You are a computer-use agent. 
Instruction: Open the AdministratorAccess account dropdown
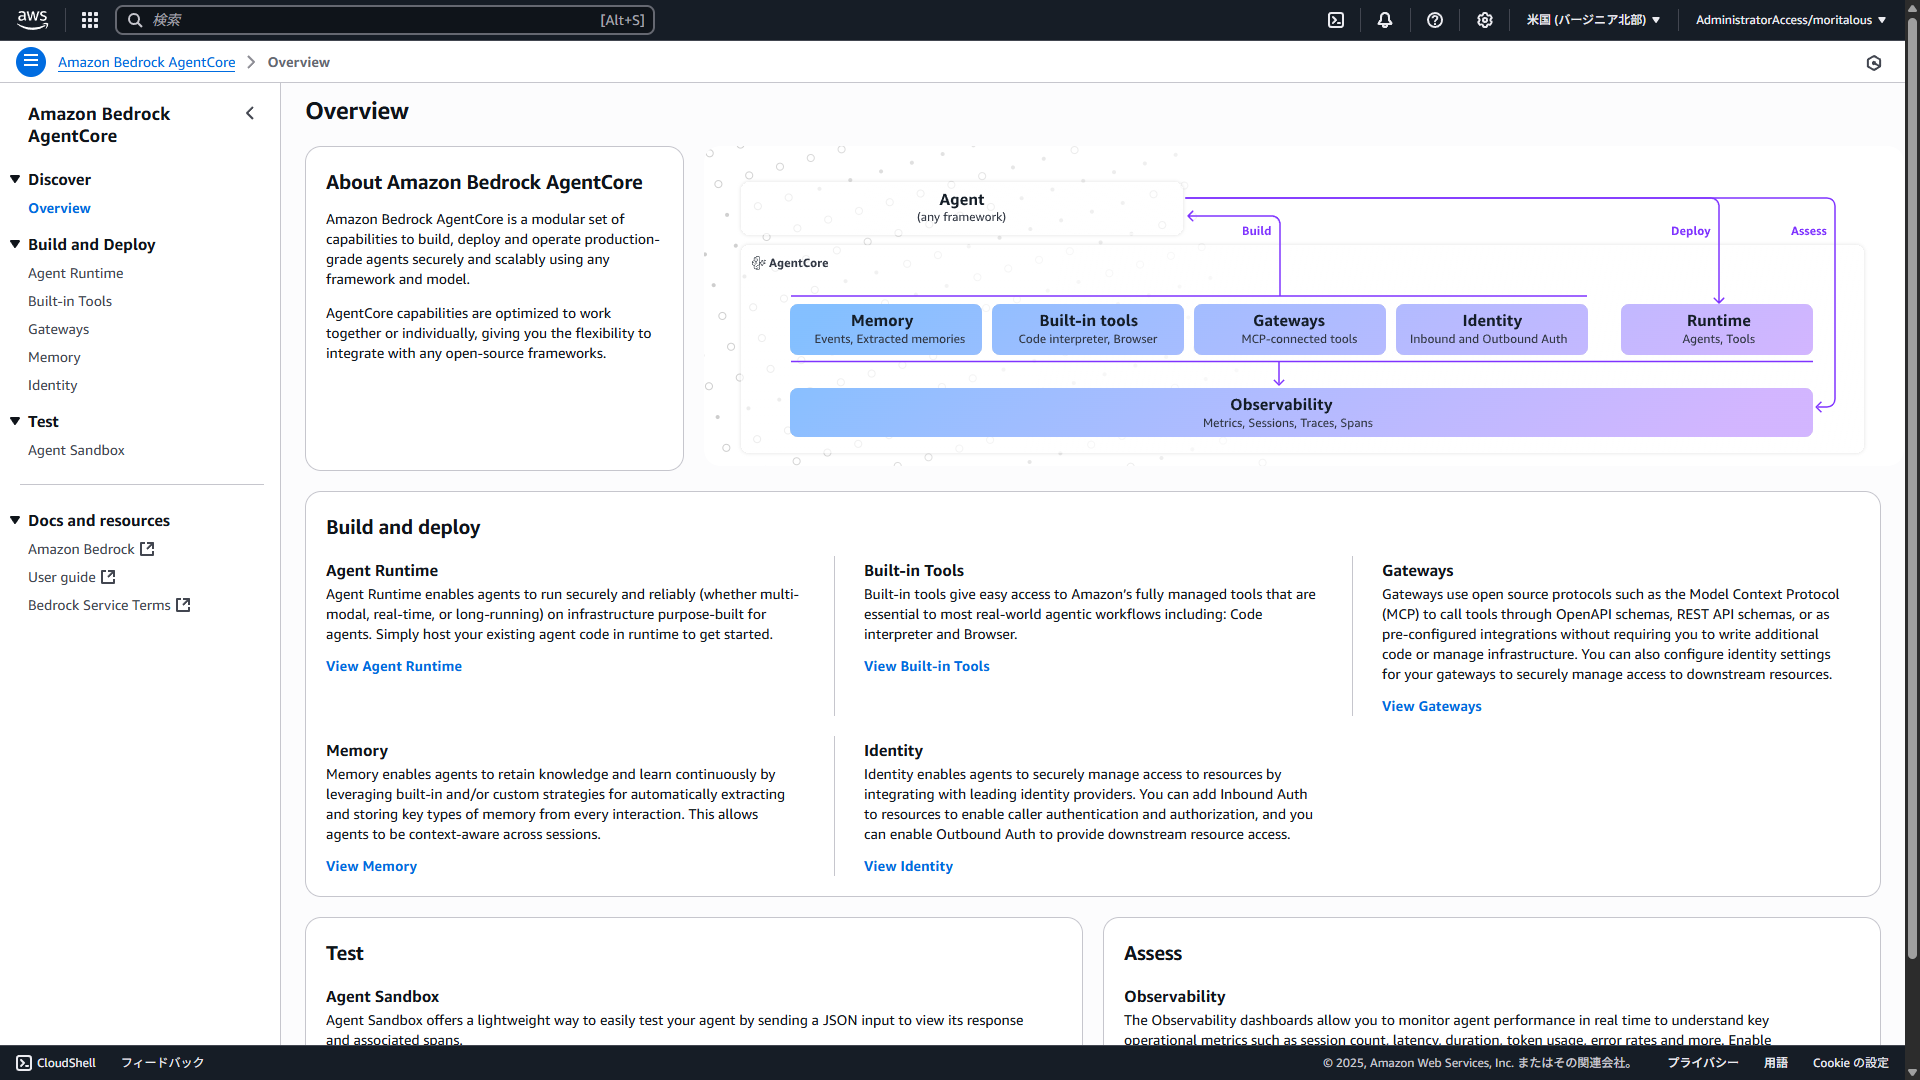click(x=1790, y=20)
